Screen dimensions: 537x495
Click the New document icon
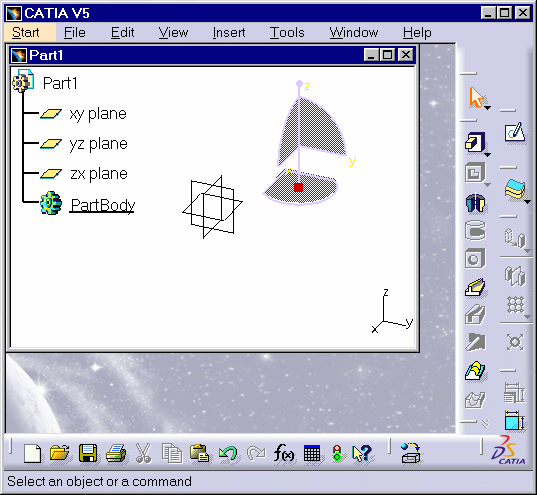point(33,453)
